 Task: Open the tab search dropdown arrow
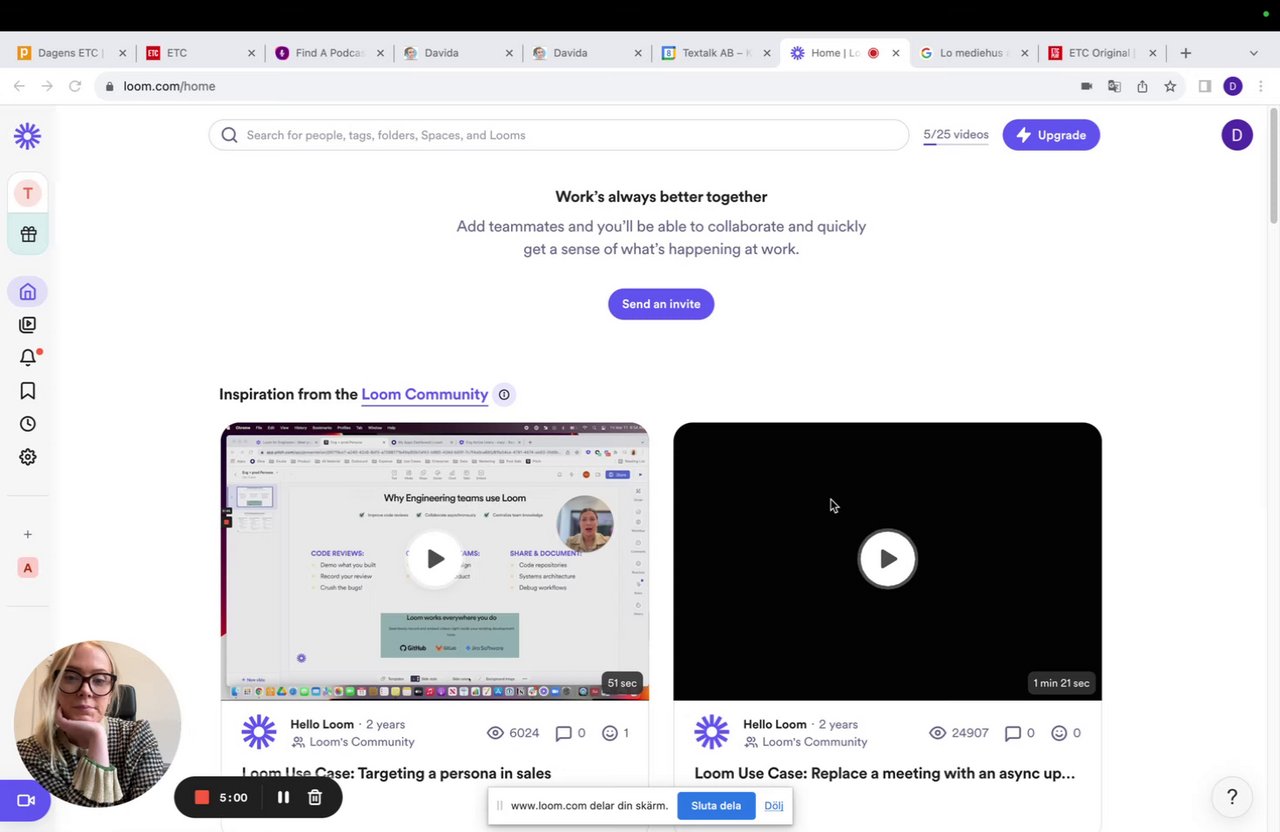(x=1253, y=53)
